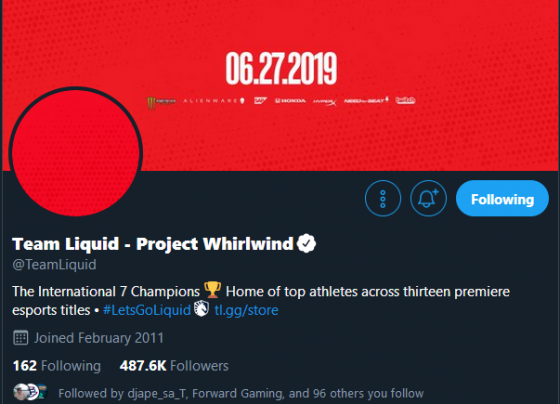560x404 pixels.
Task: View the 487.6K Followers list
Action: click(x=174, y=366)
